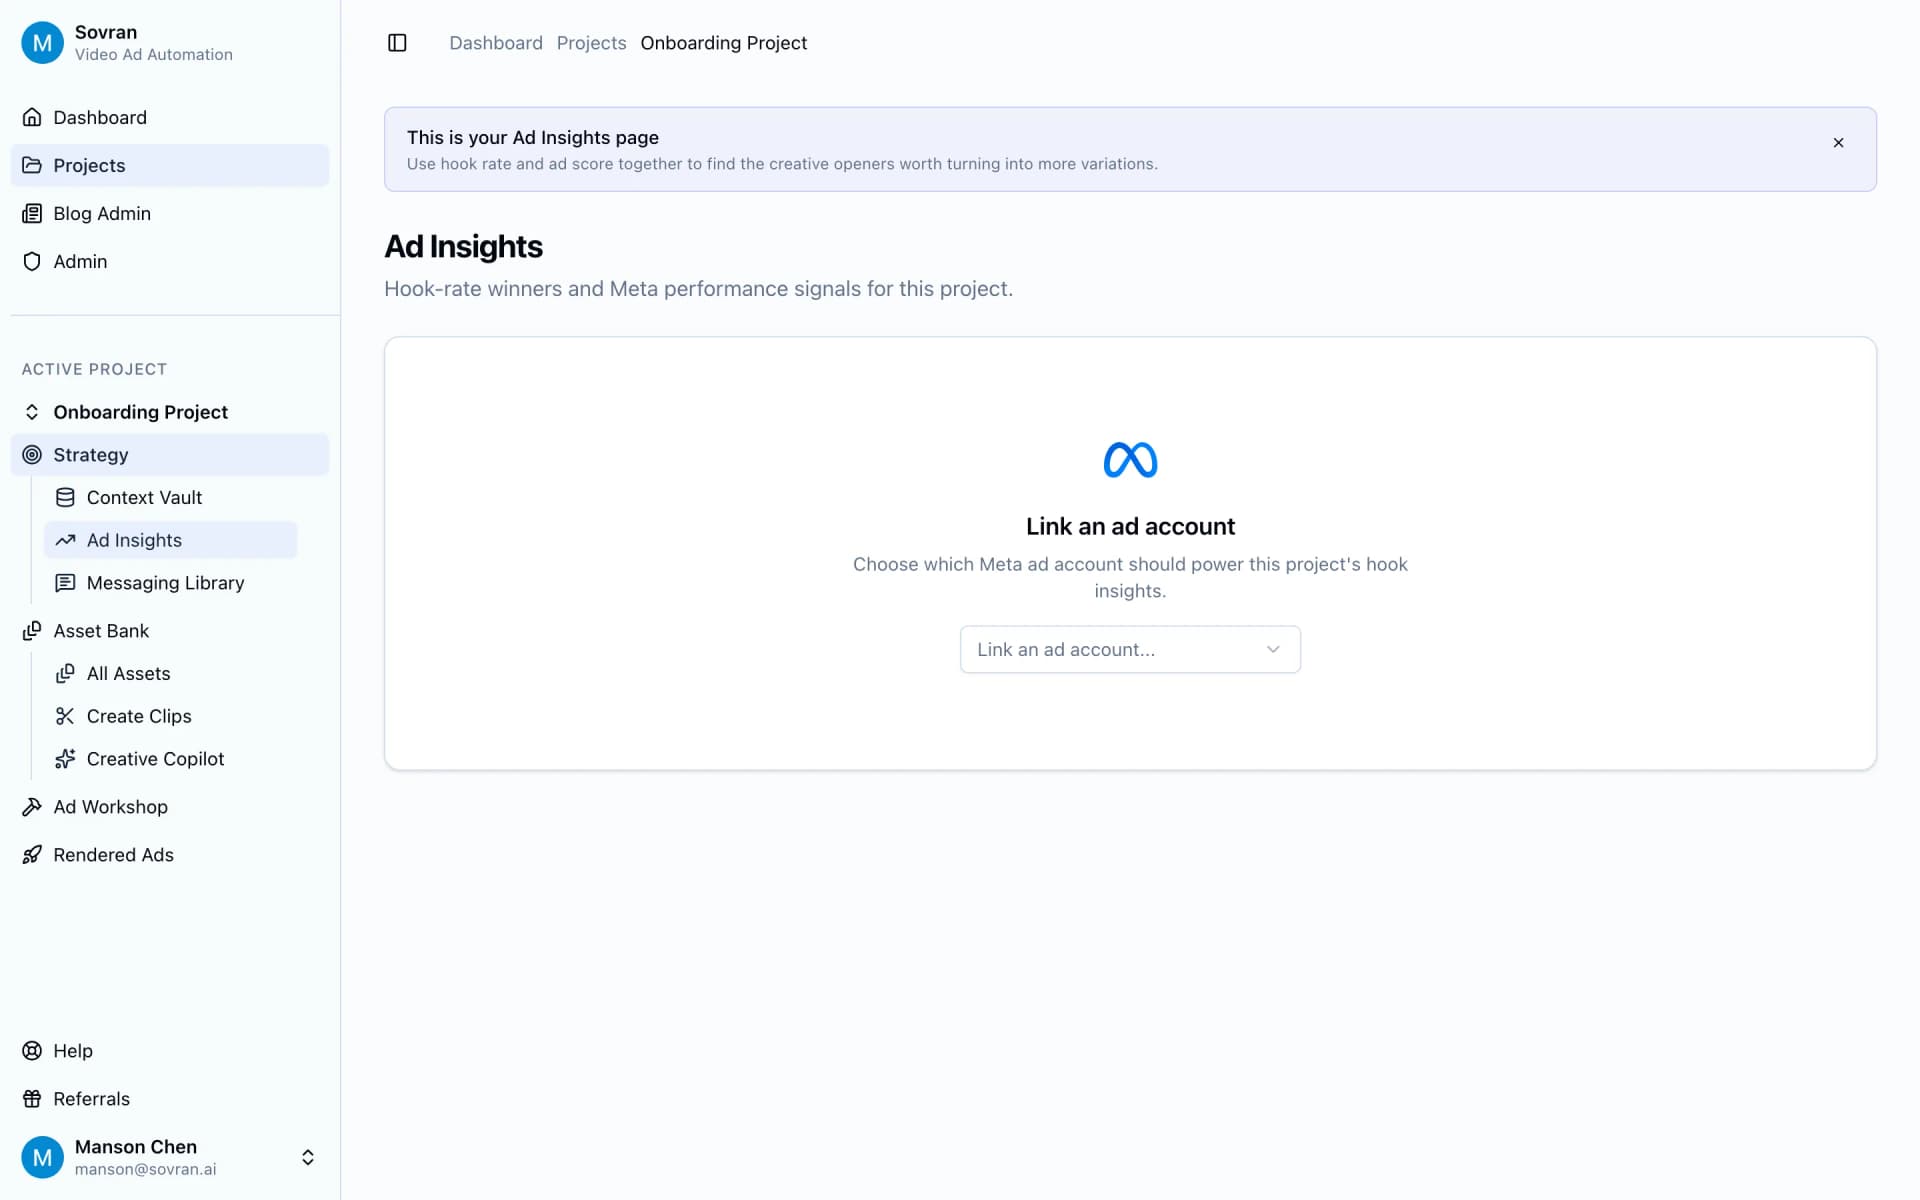This screenshot has height=1200, width=1920.
Task: Click the Dashboard home icon
Action: [x=32, y=117]
